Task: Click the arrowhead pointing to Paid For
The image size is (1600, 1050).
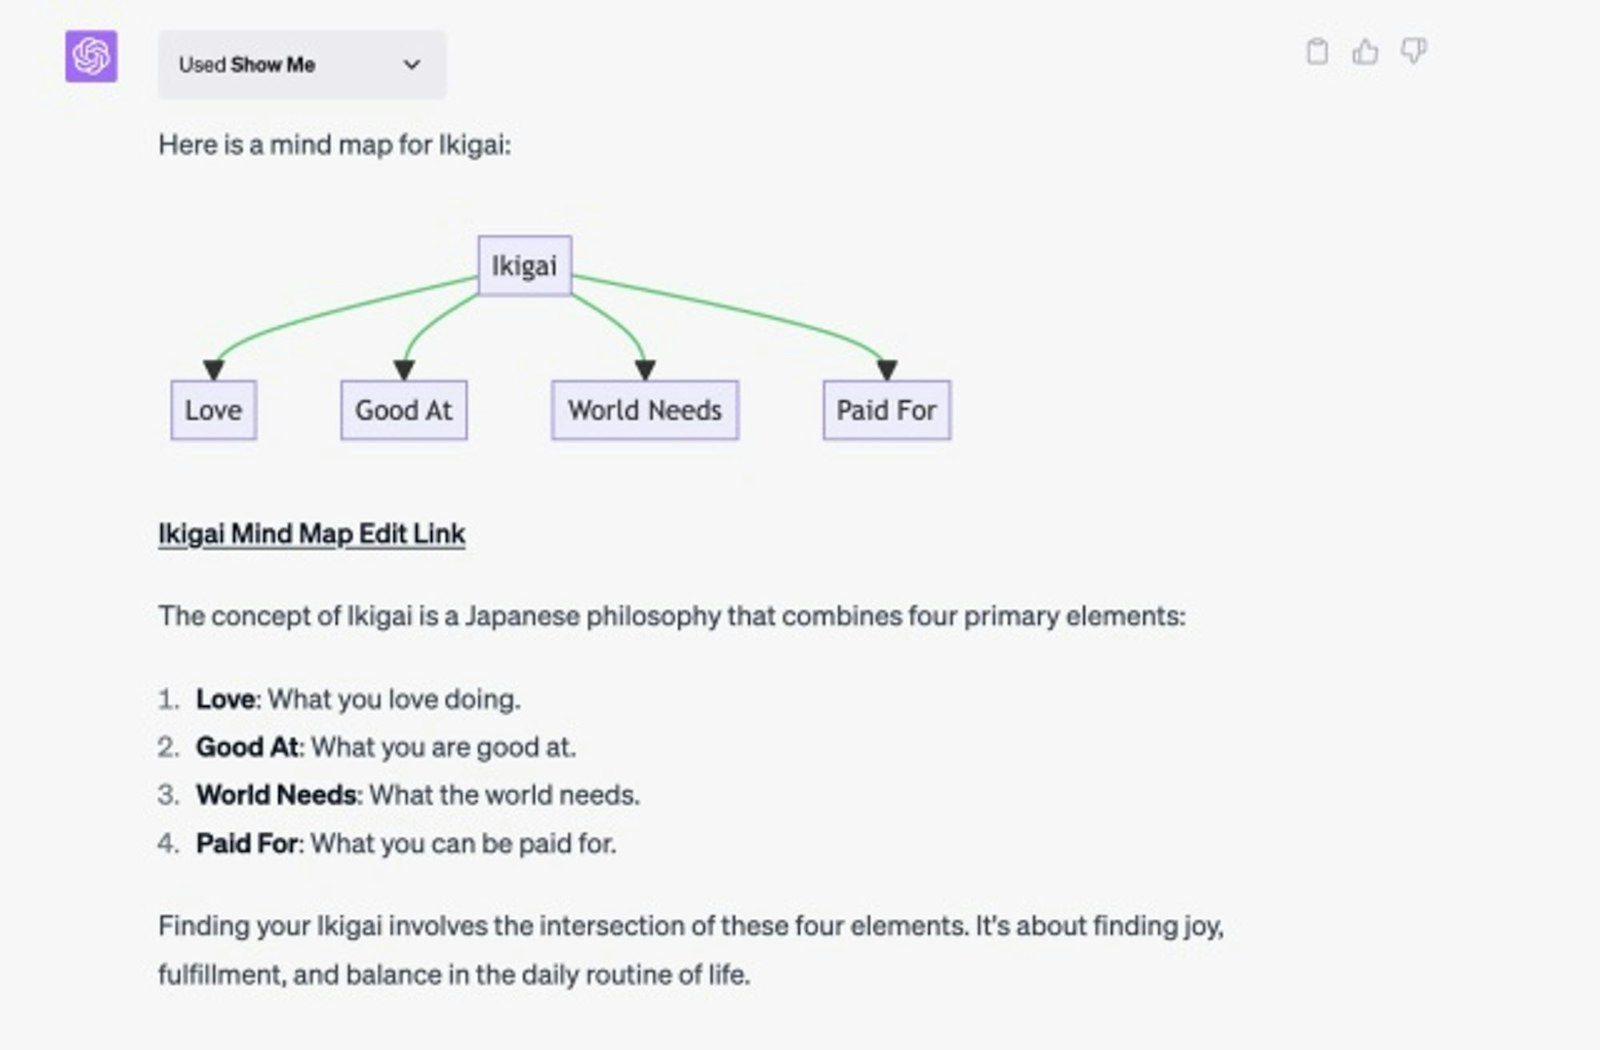Action: (886, 368)
